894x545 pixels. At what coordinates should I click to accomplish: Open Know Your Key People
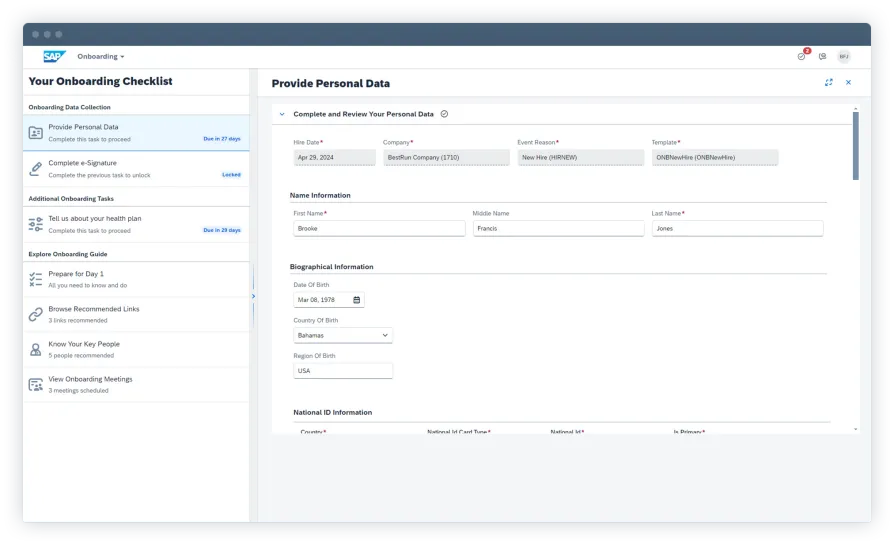coord(136,349)
